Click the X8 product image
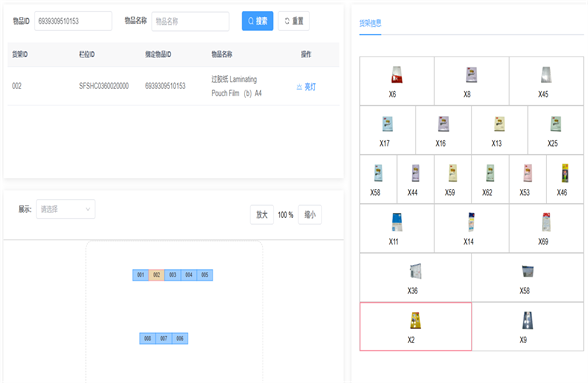This screenshot has height=383, width=588. pyautogui.click(x=471, y=75)
